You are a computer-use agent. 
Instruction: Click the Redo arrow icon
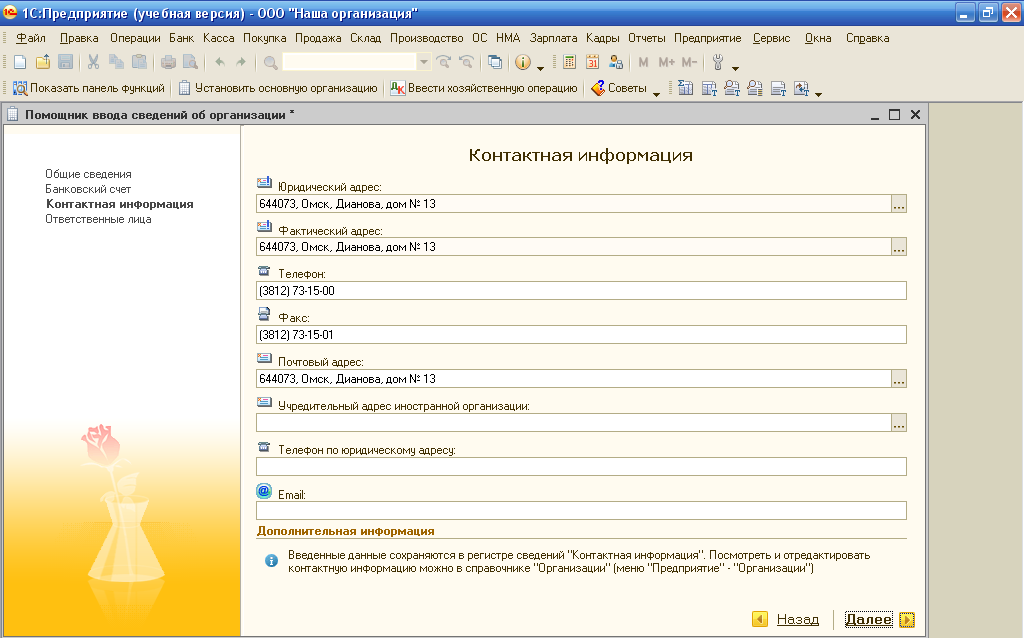click(x=241, y=62)
